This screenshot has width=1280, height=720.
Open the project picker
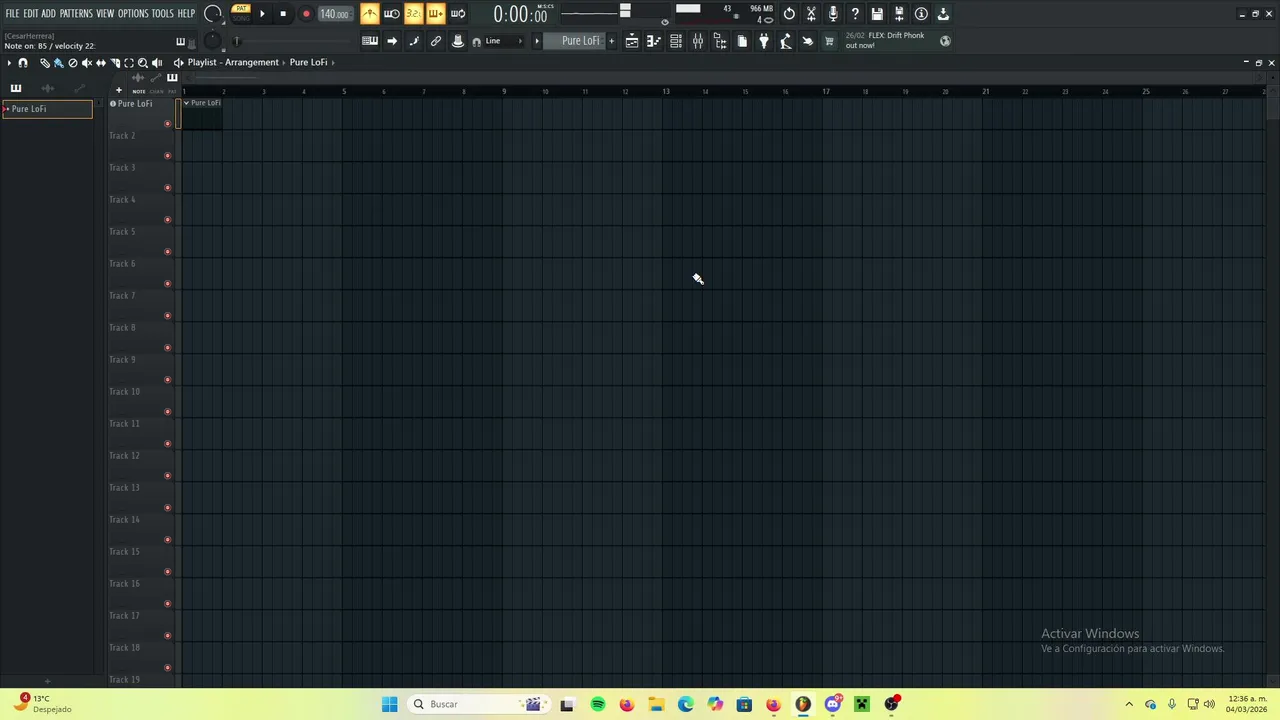click(x=742, y=41)
